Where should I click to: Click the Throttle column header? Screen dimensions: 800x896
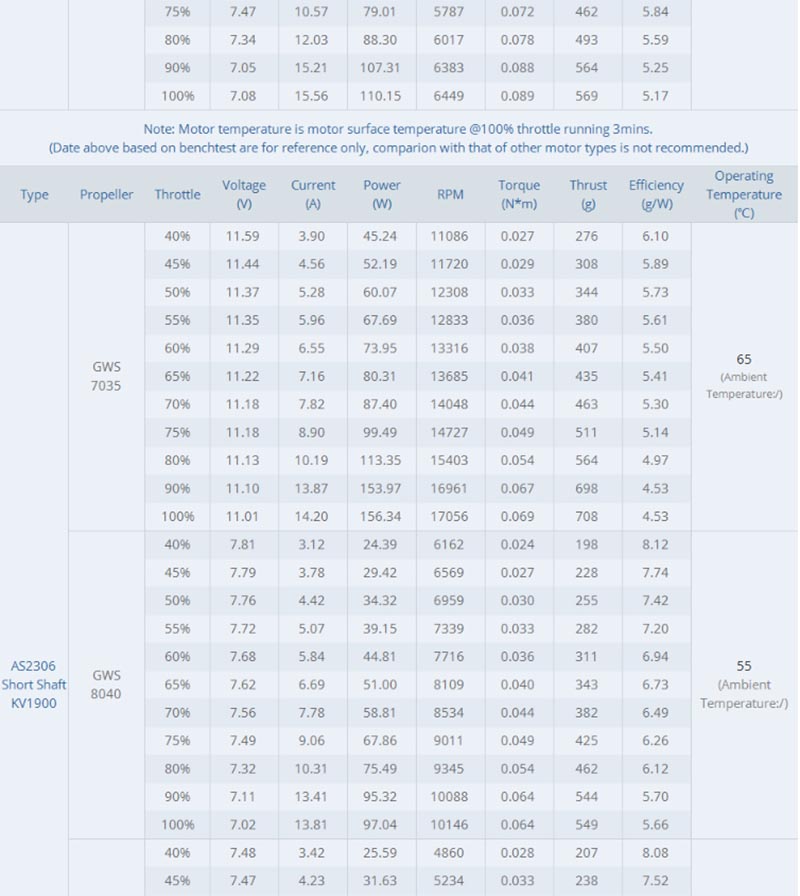(177, 194)
